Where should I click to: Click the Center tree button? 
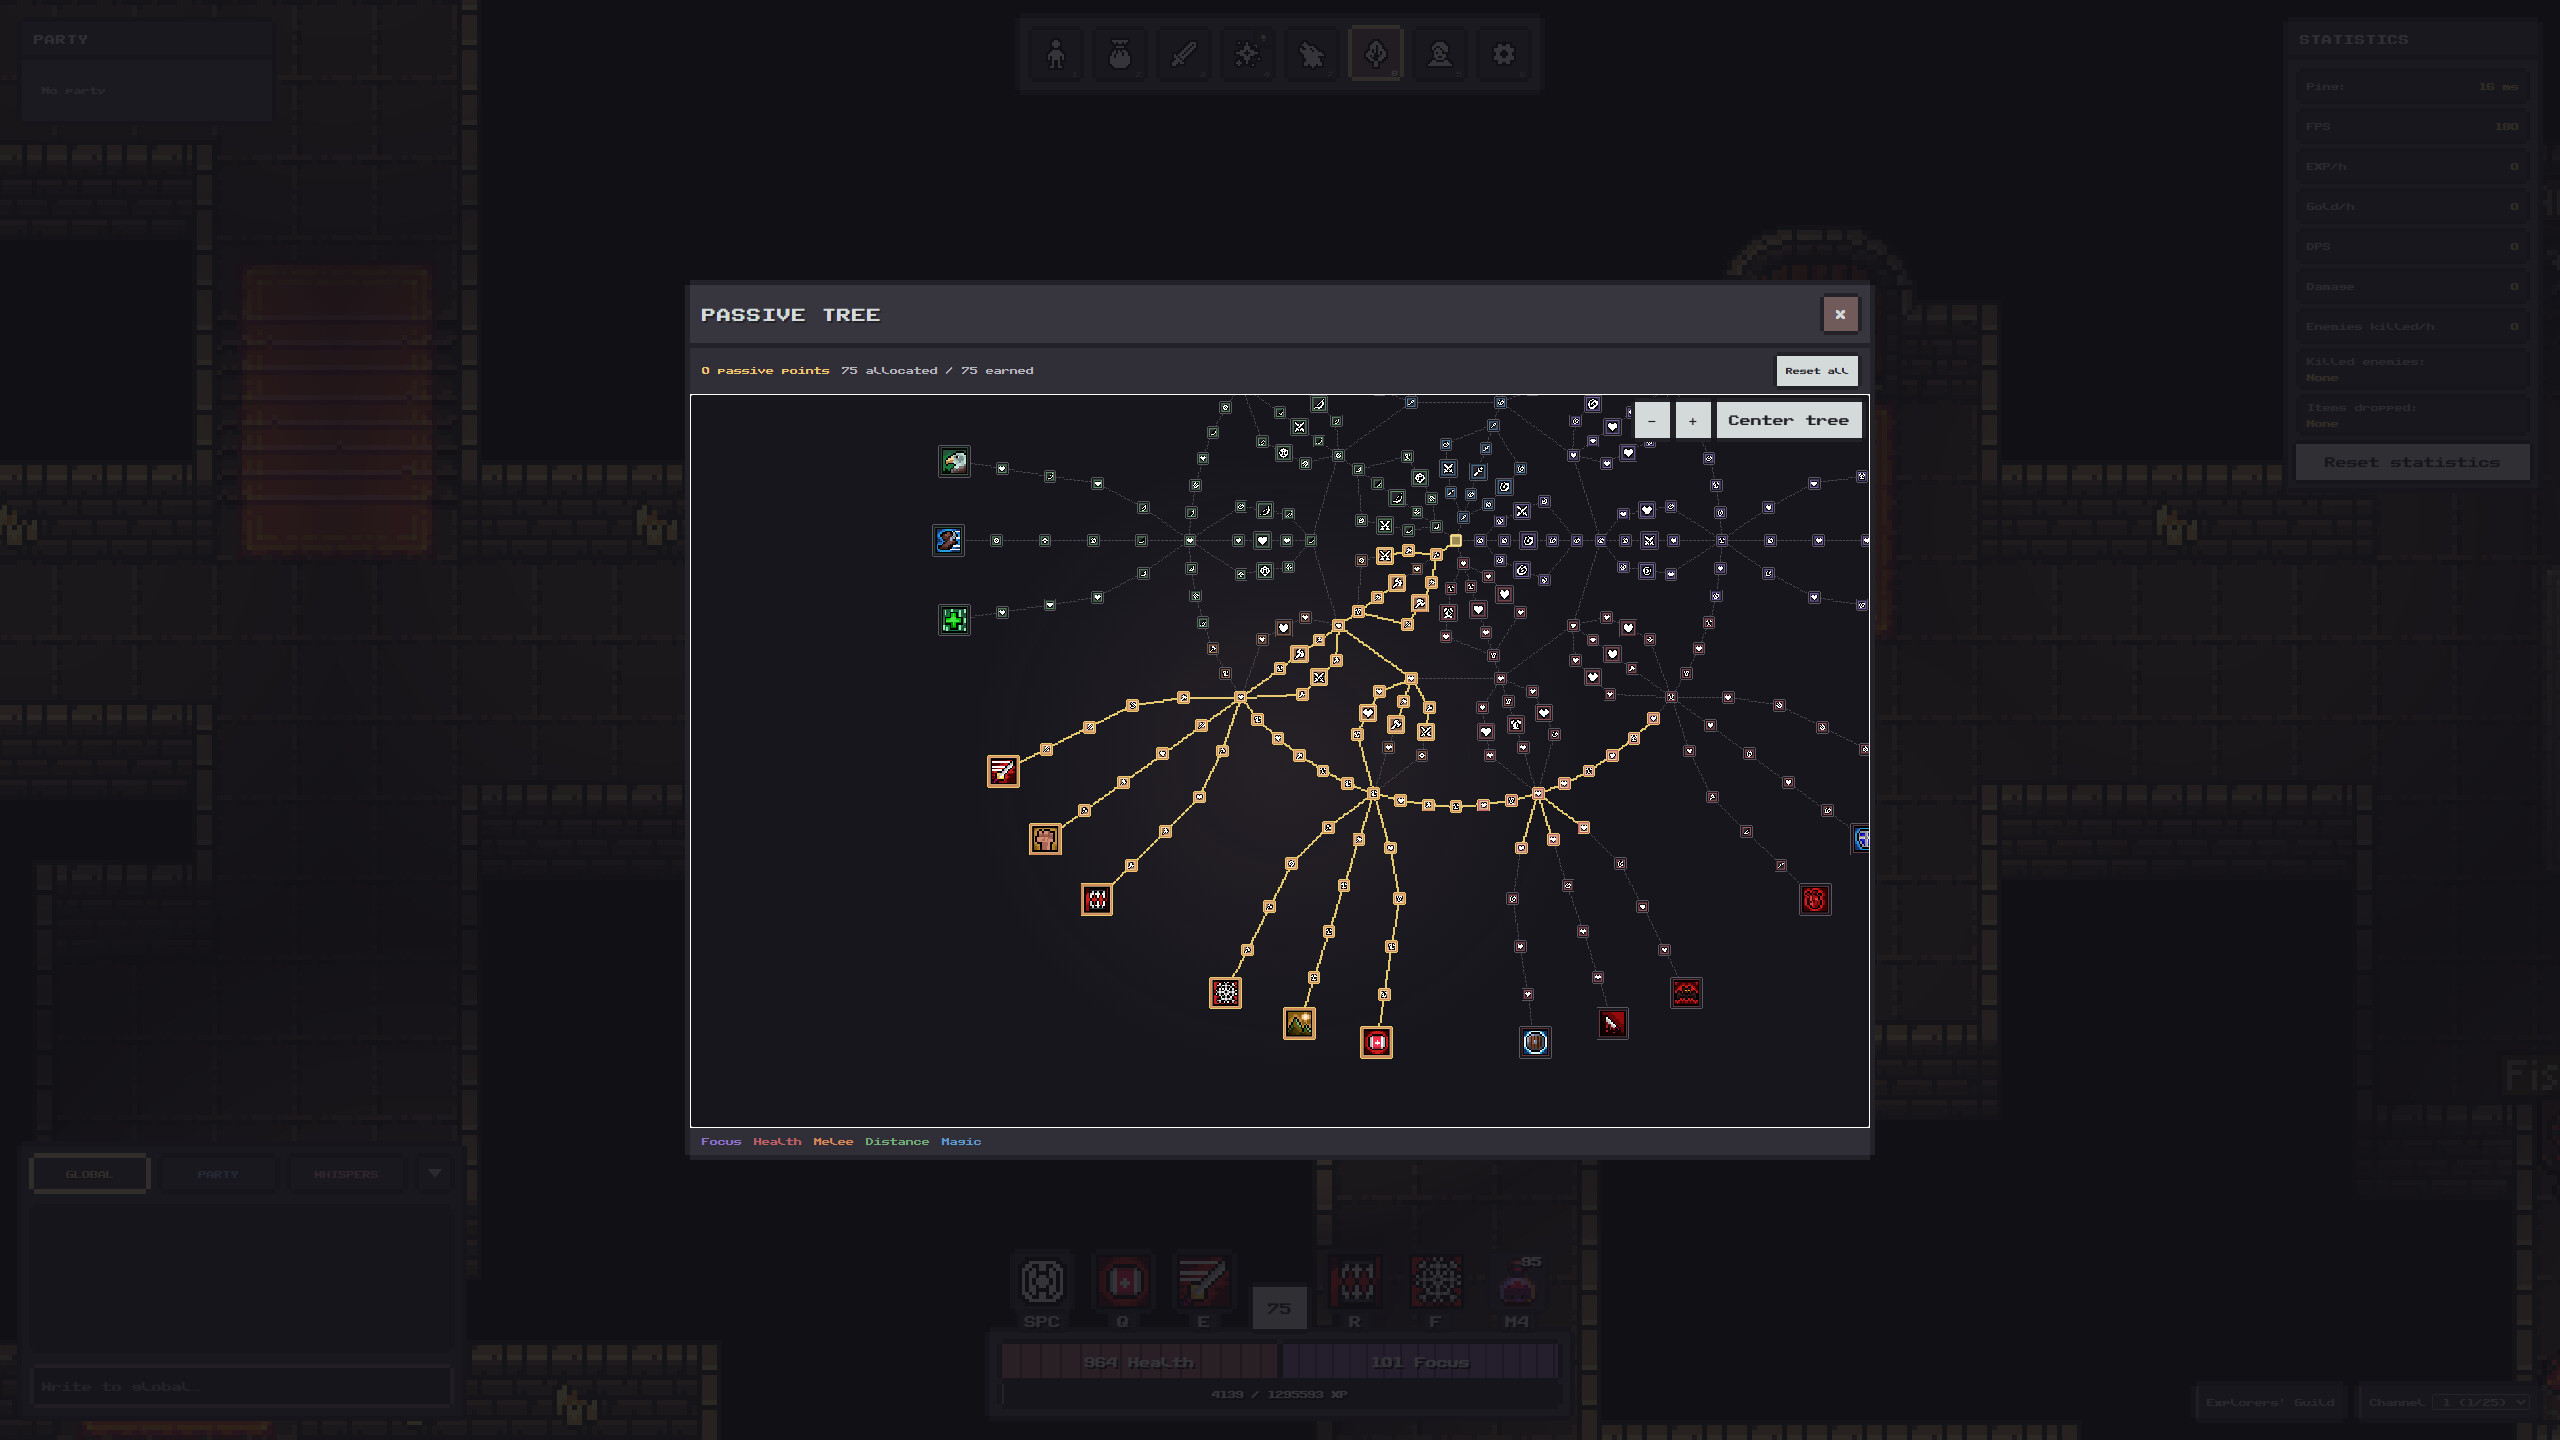[x=1788, y=421]
